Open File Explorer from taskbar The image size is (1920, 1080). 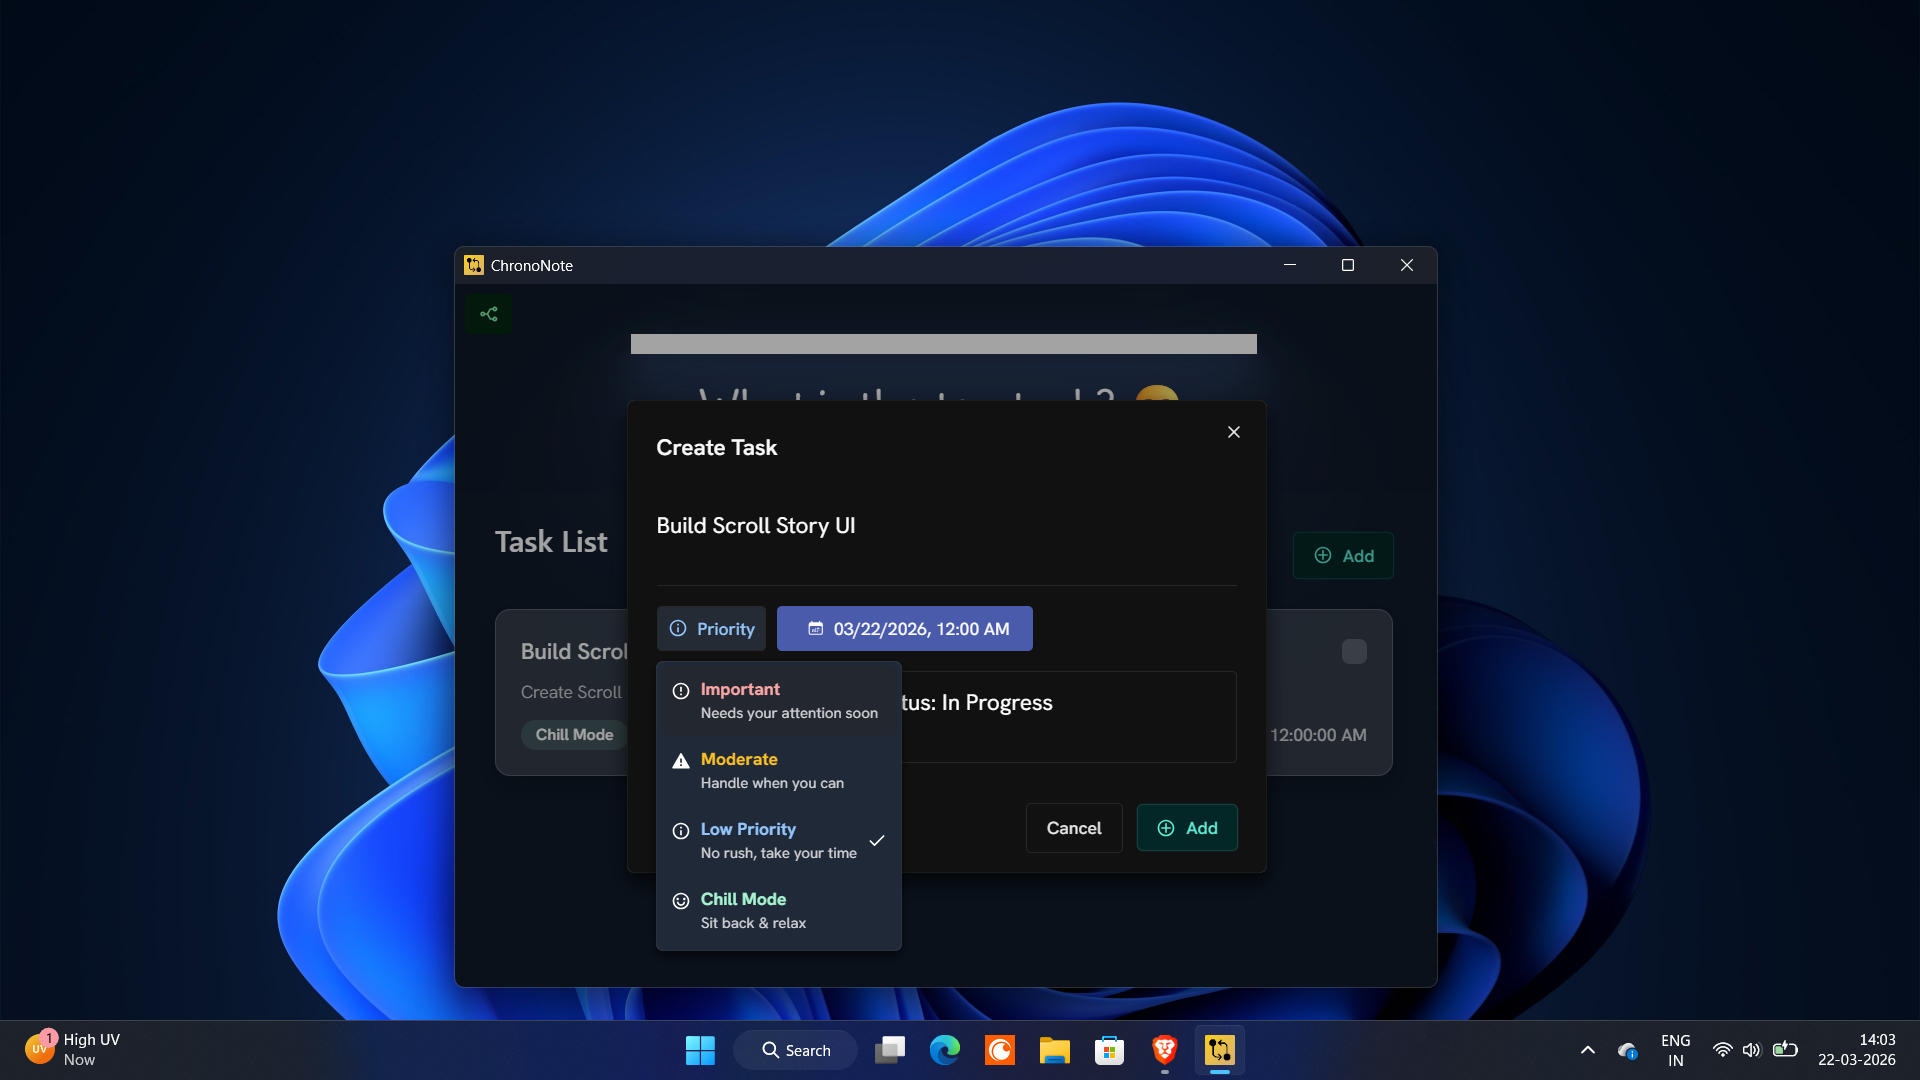pos(1054,1050)
